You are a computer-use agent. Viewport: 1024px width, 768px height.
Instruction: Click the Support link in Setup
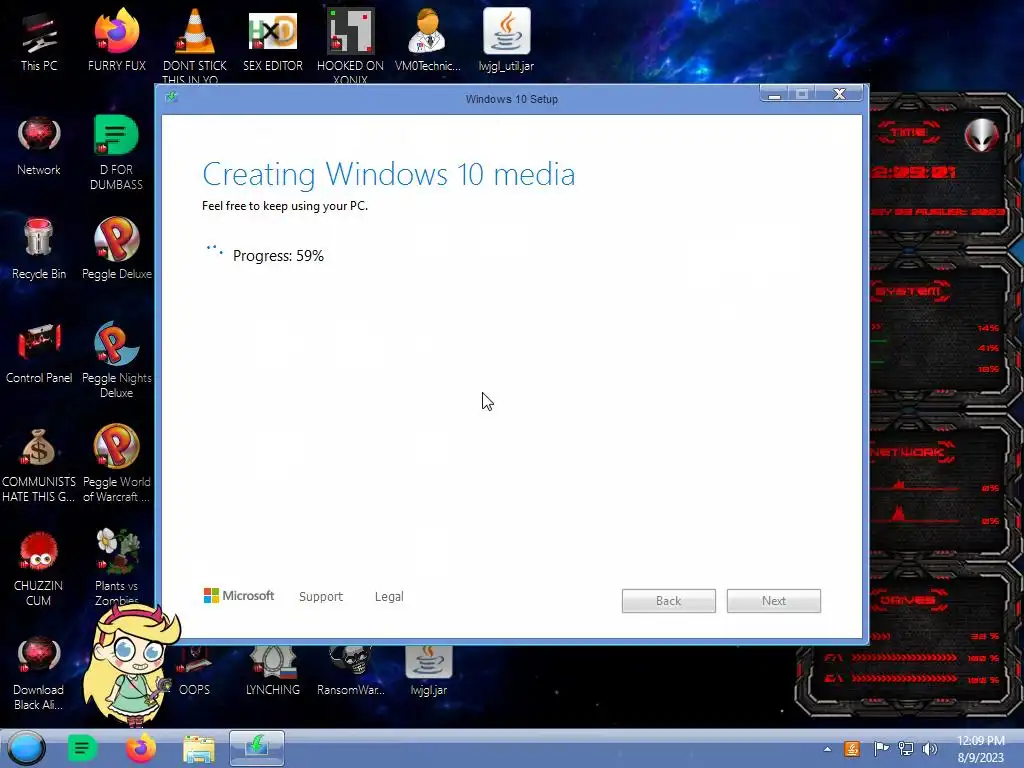[x=321, y=596]
